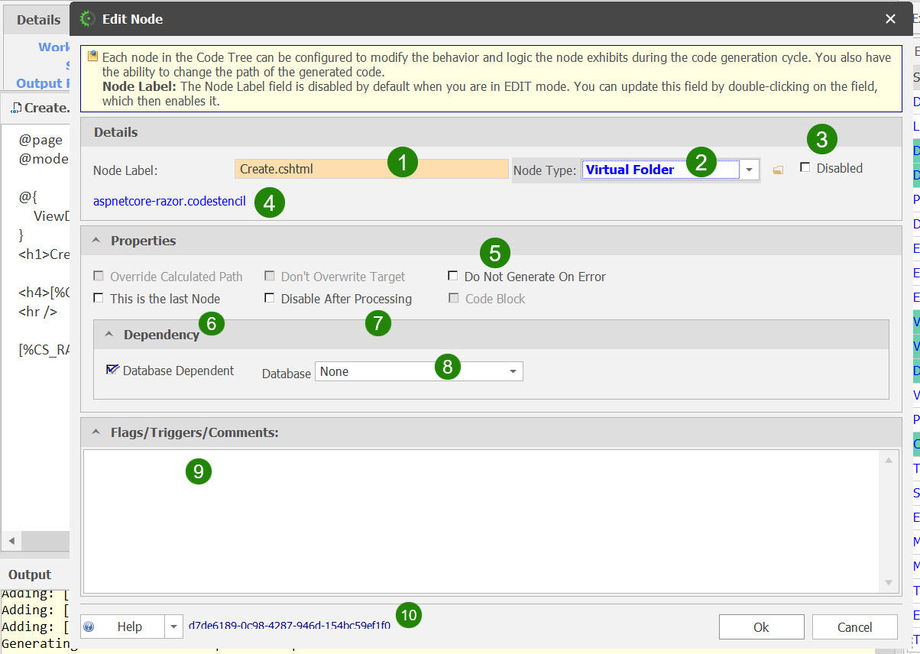Click the file icon on the Create tab
Viewport: 920px width, 654px height.
coord(17,108)
